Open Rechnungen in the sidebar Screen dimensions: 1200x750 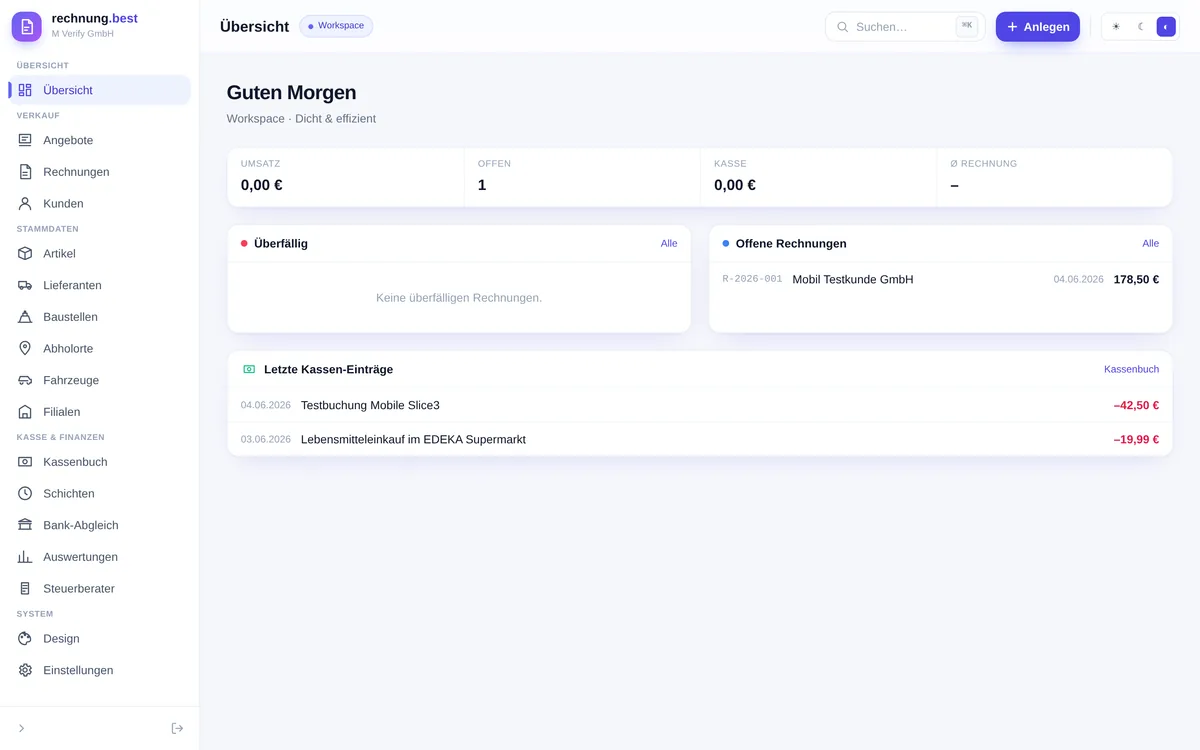(x=100, y=172)
